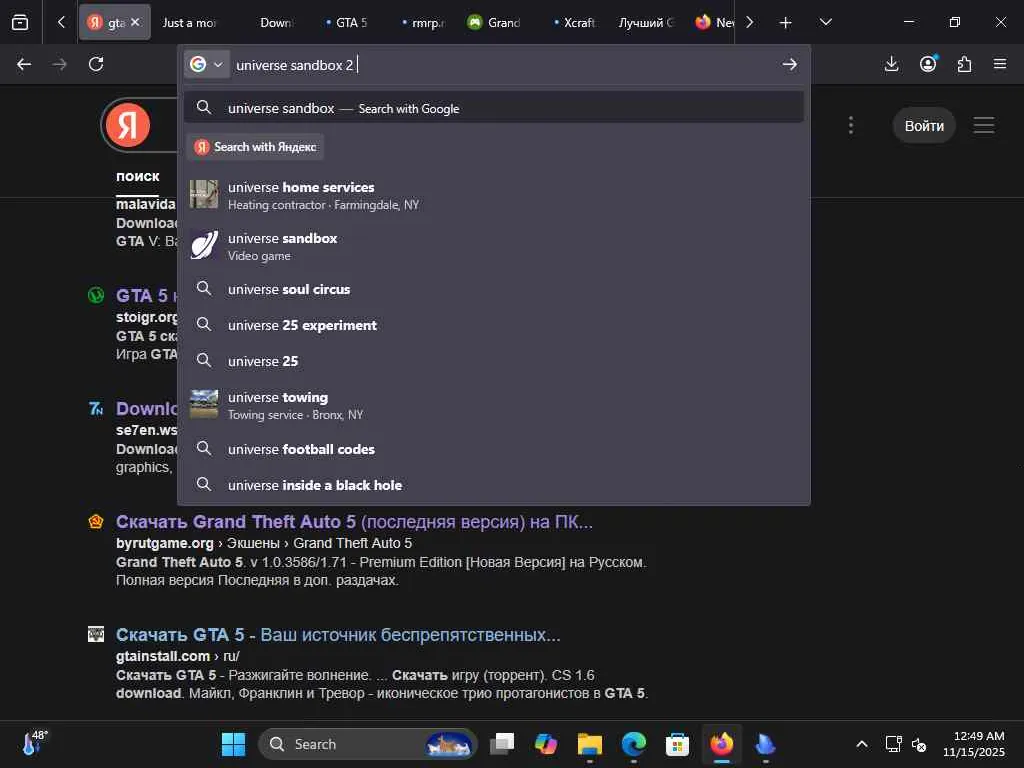This screenshot has width=1024, height=768.
Task: Switch to the 'Just a mo' tab
Action: click(x=189, y=23)
